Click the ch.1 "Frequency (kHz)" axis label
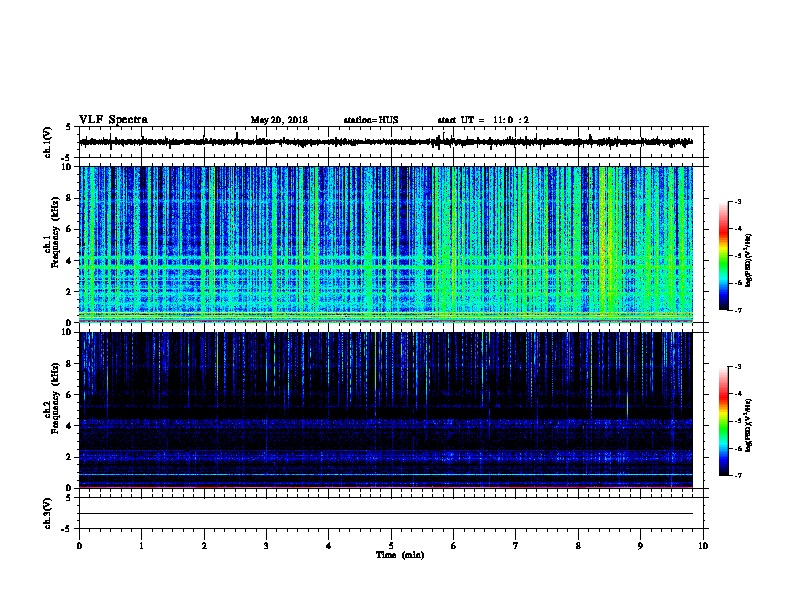Image resolution: width=792 pixels, height=612 pixels. 55,232
